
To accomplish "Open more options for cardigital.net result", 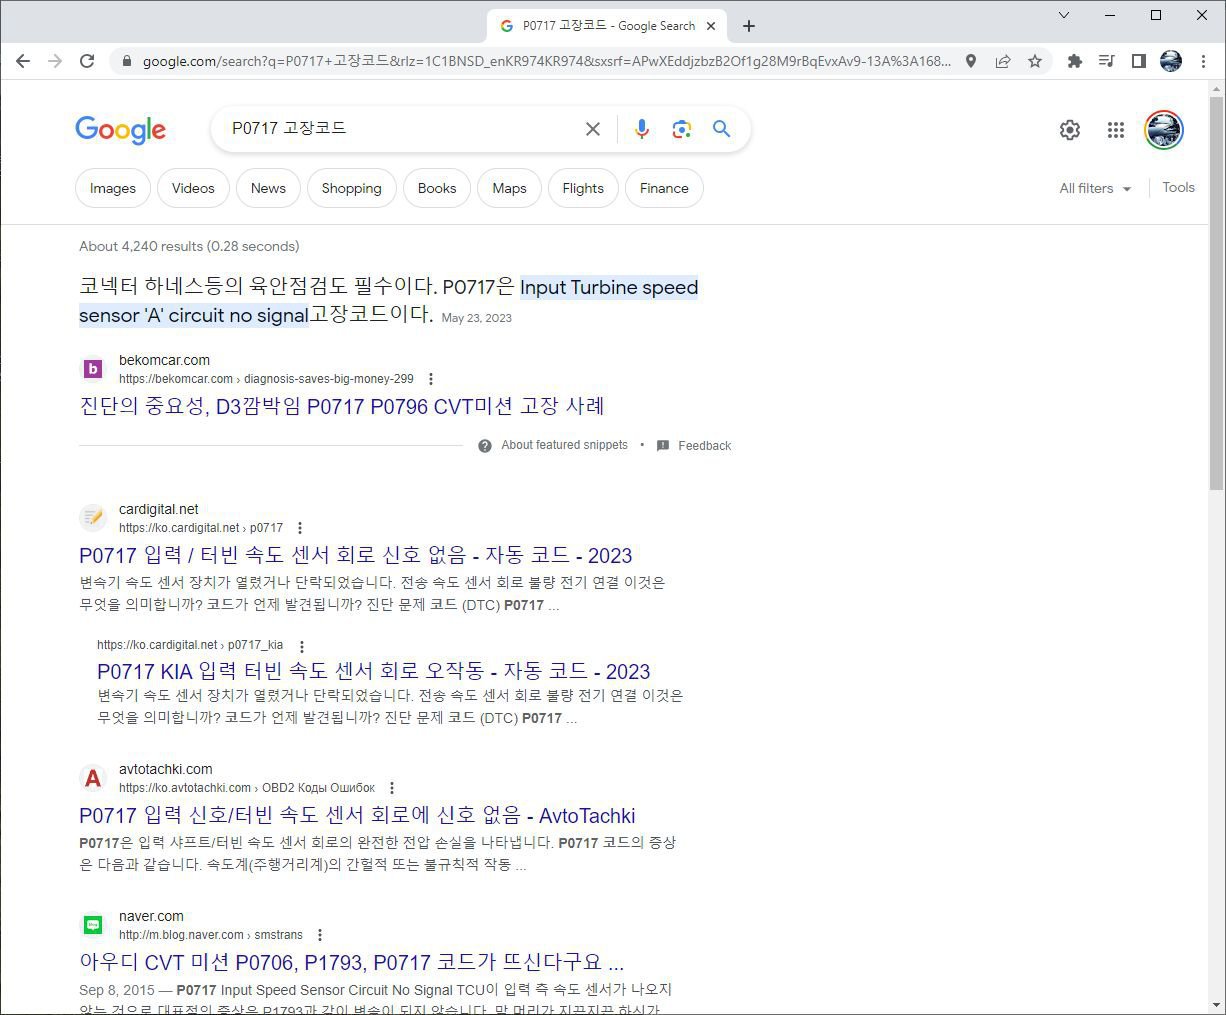I will (x=300, y=528).
